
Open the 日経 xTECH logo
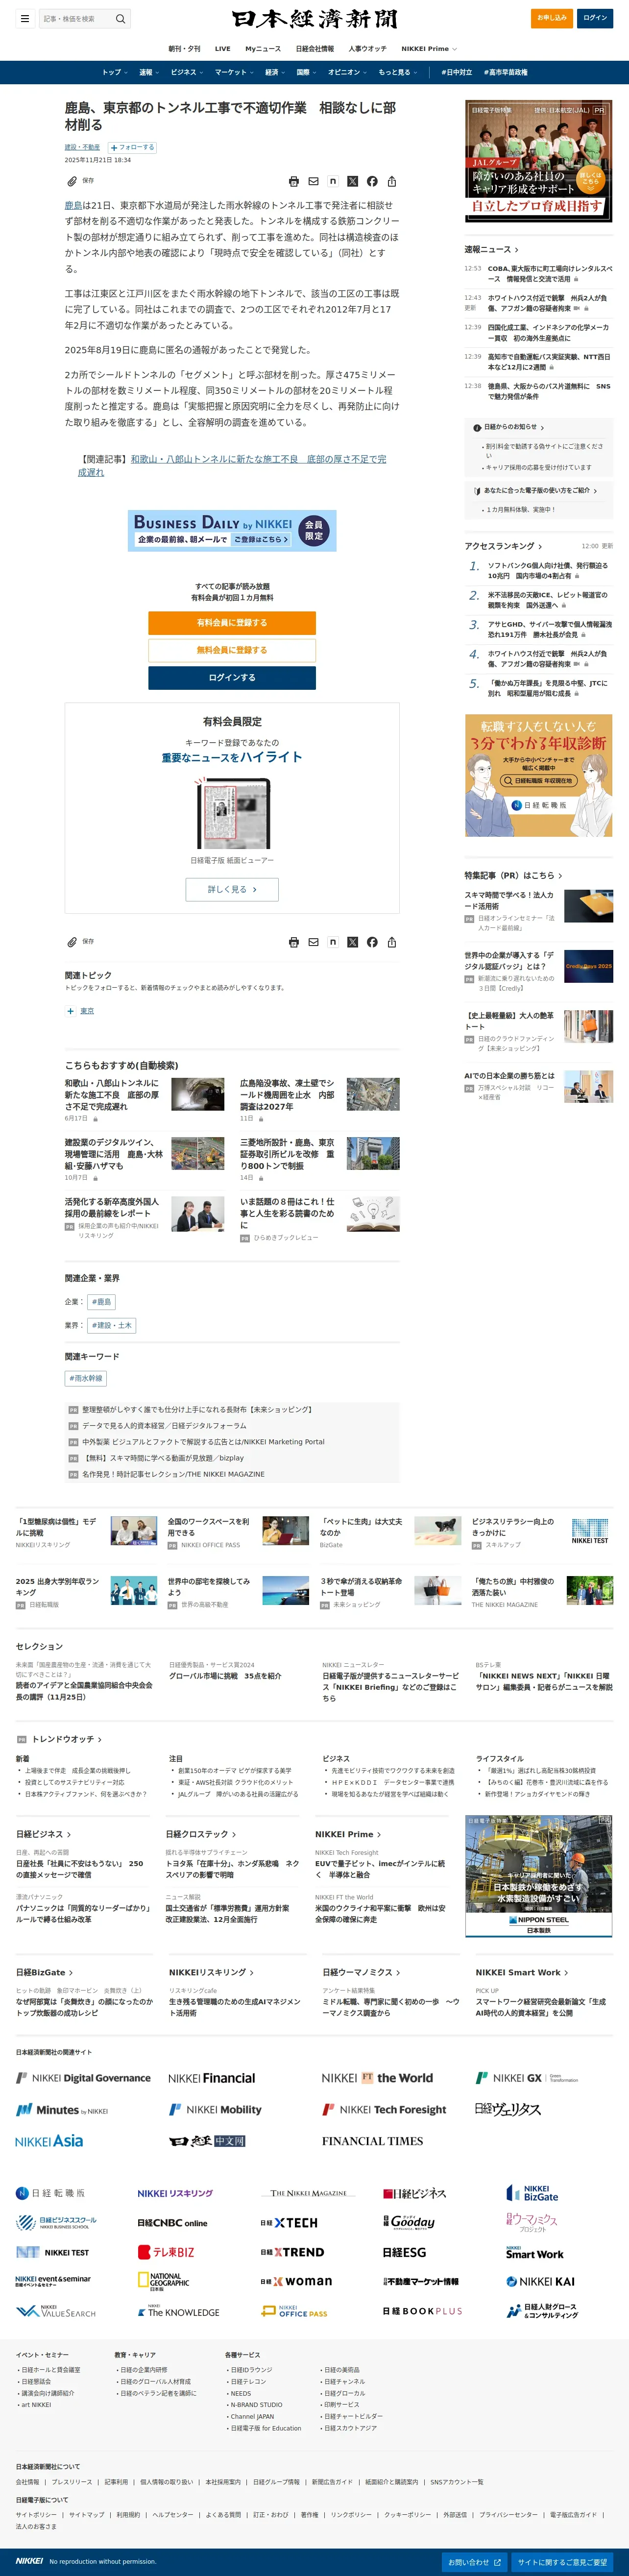289,2223
